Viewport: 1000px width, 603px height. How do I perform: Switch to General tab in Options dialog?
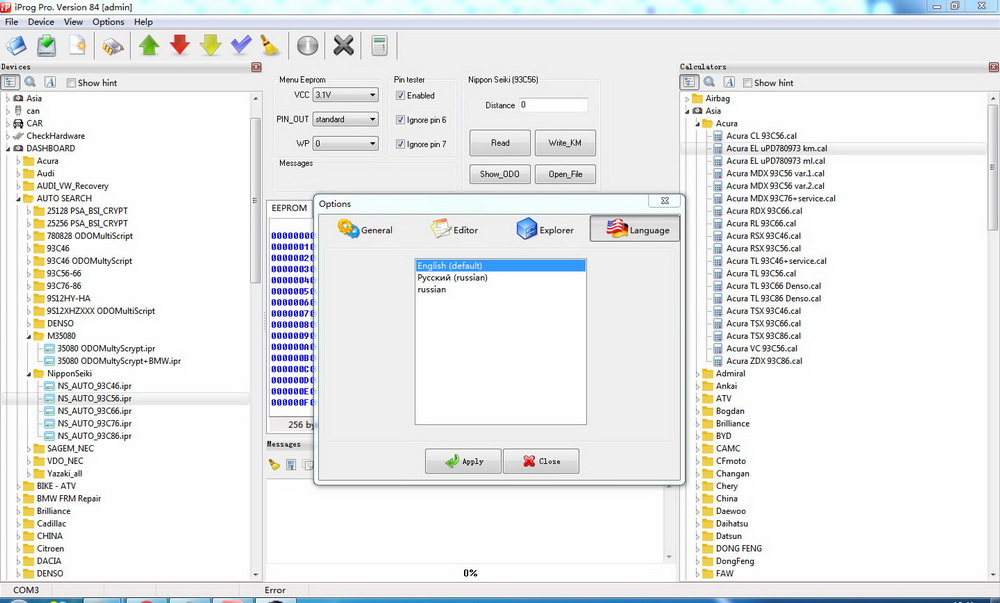(x=365, y=229)
